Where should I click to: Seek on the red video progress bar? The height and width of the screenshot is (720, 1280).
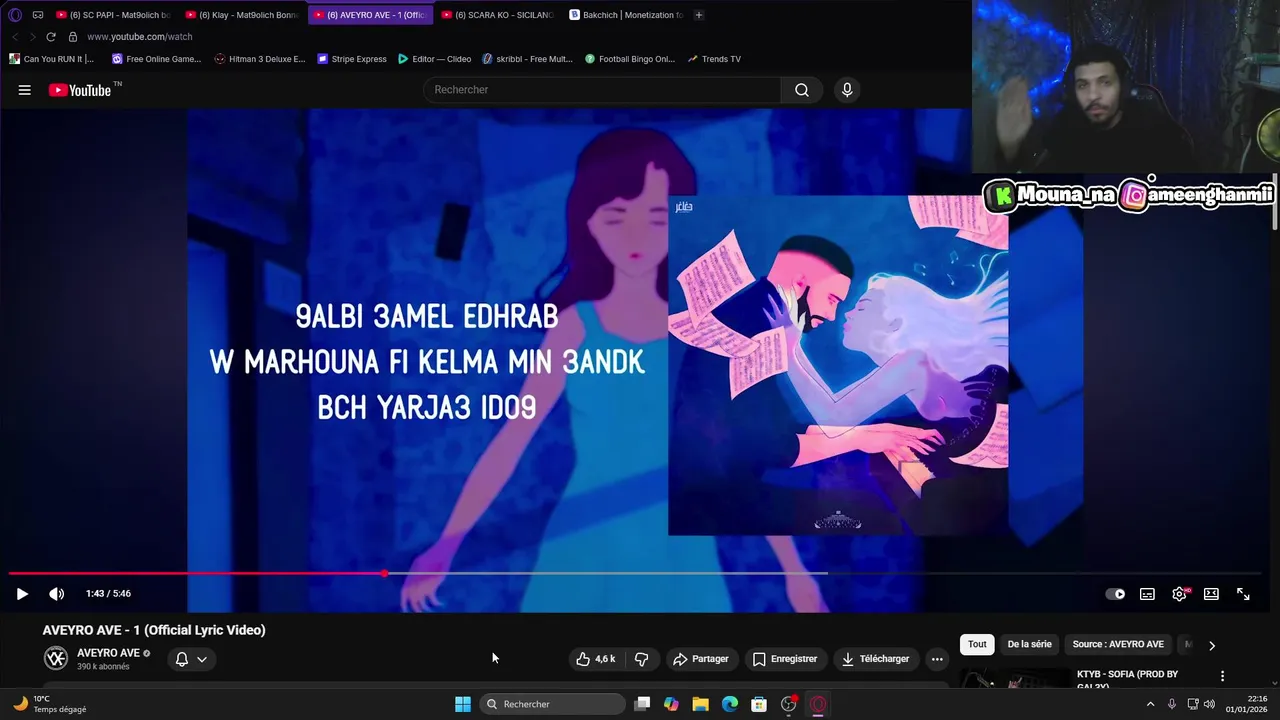[x=197, y=574]
